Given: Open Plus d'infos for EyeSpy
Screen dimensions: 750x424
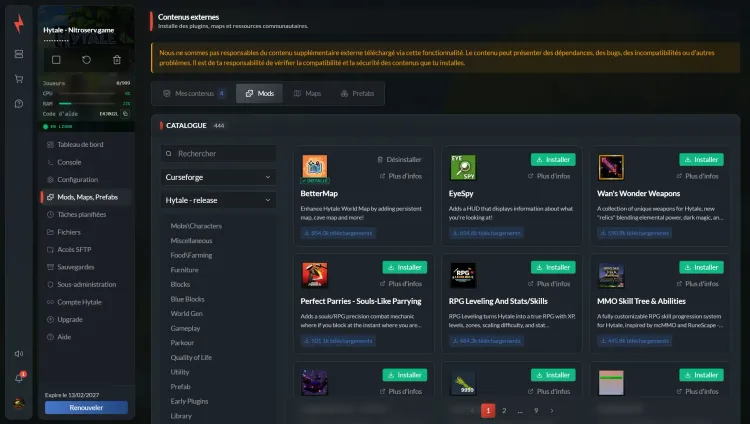Looking at the screenshot, I should 549,176.
